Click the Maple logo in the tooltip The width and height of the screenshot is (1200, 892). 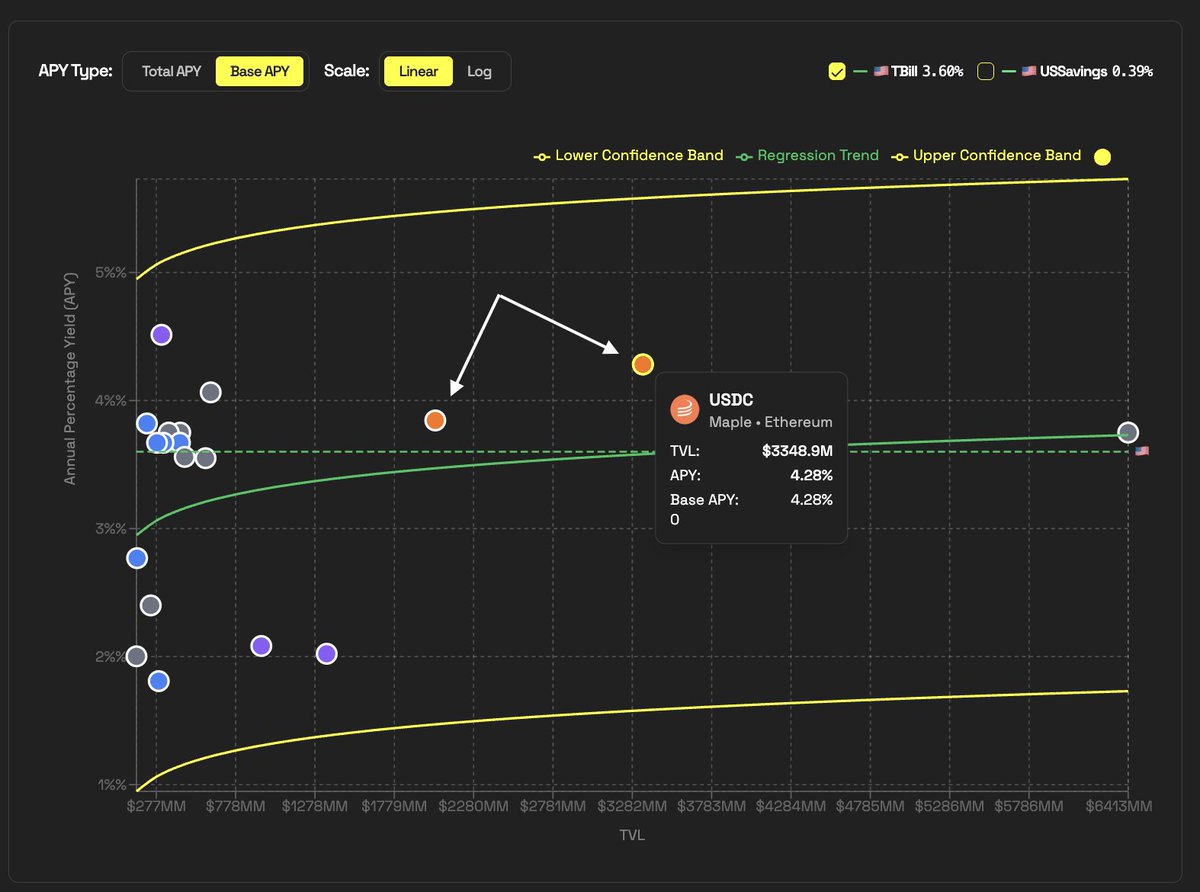point(684,409)
